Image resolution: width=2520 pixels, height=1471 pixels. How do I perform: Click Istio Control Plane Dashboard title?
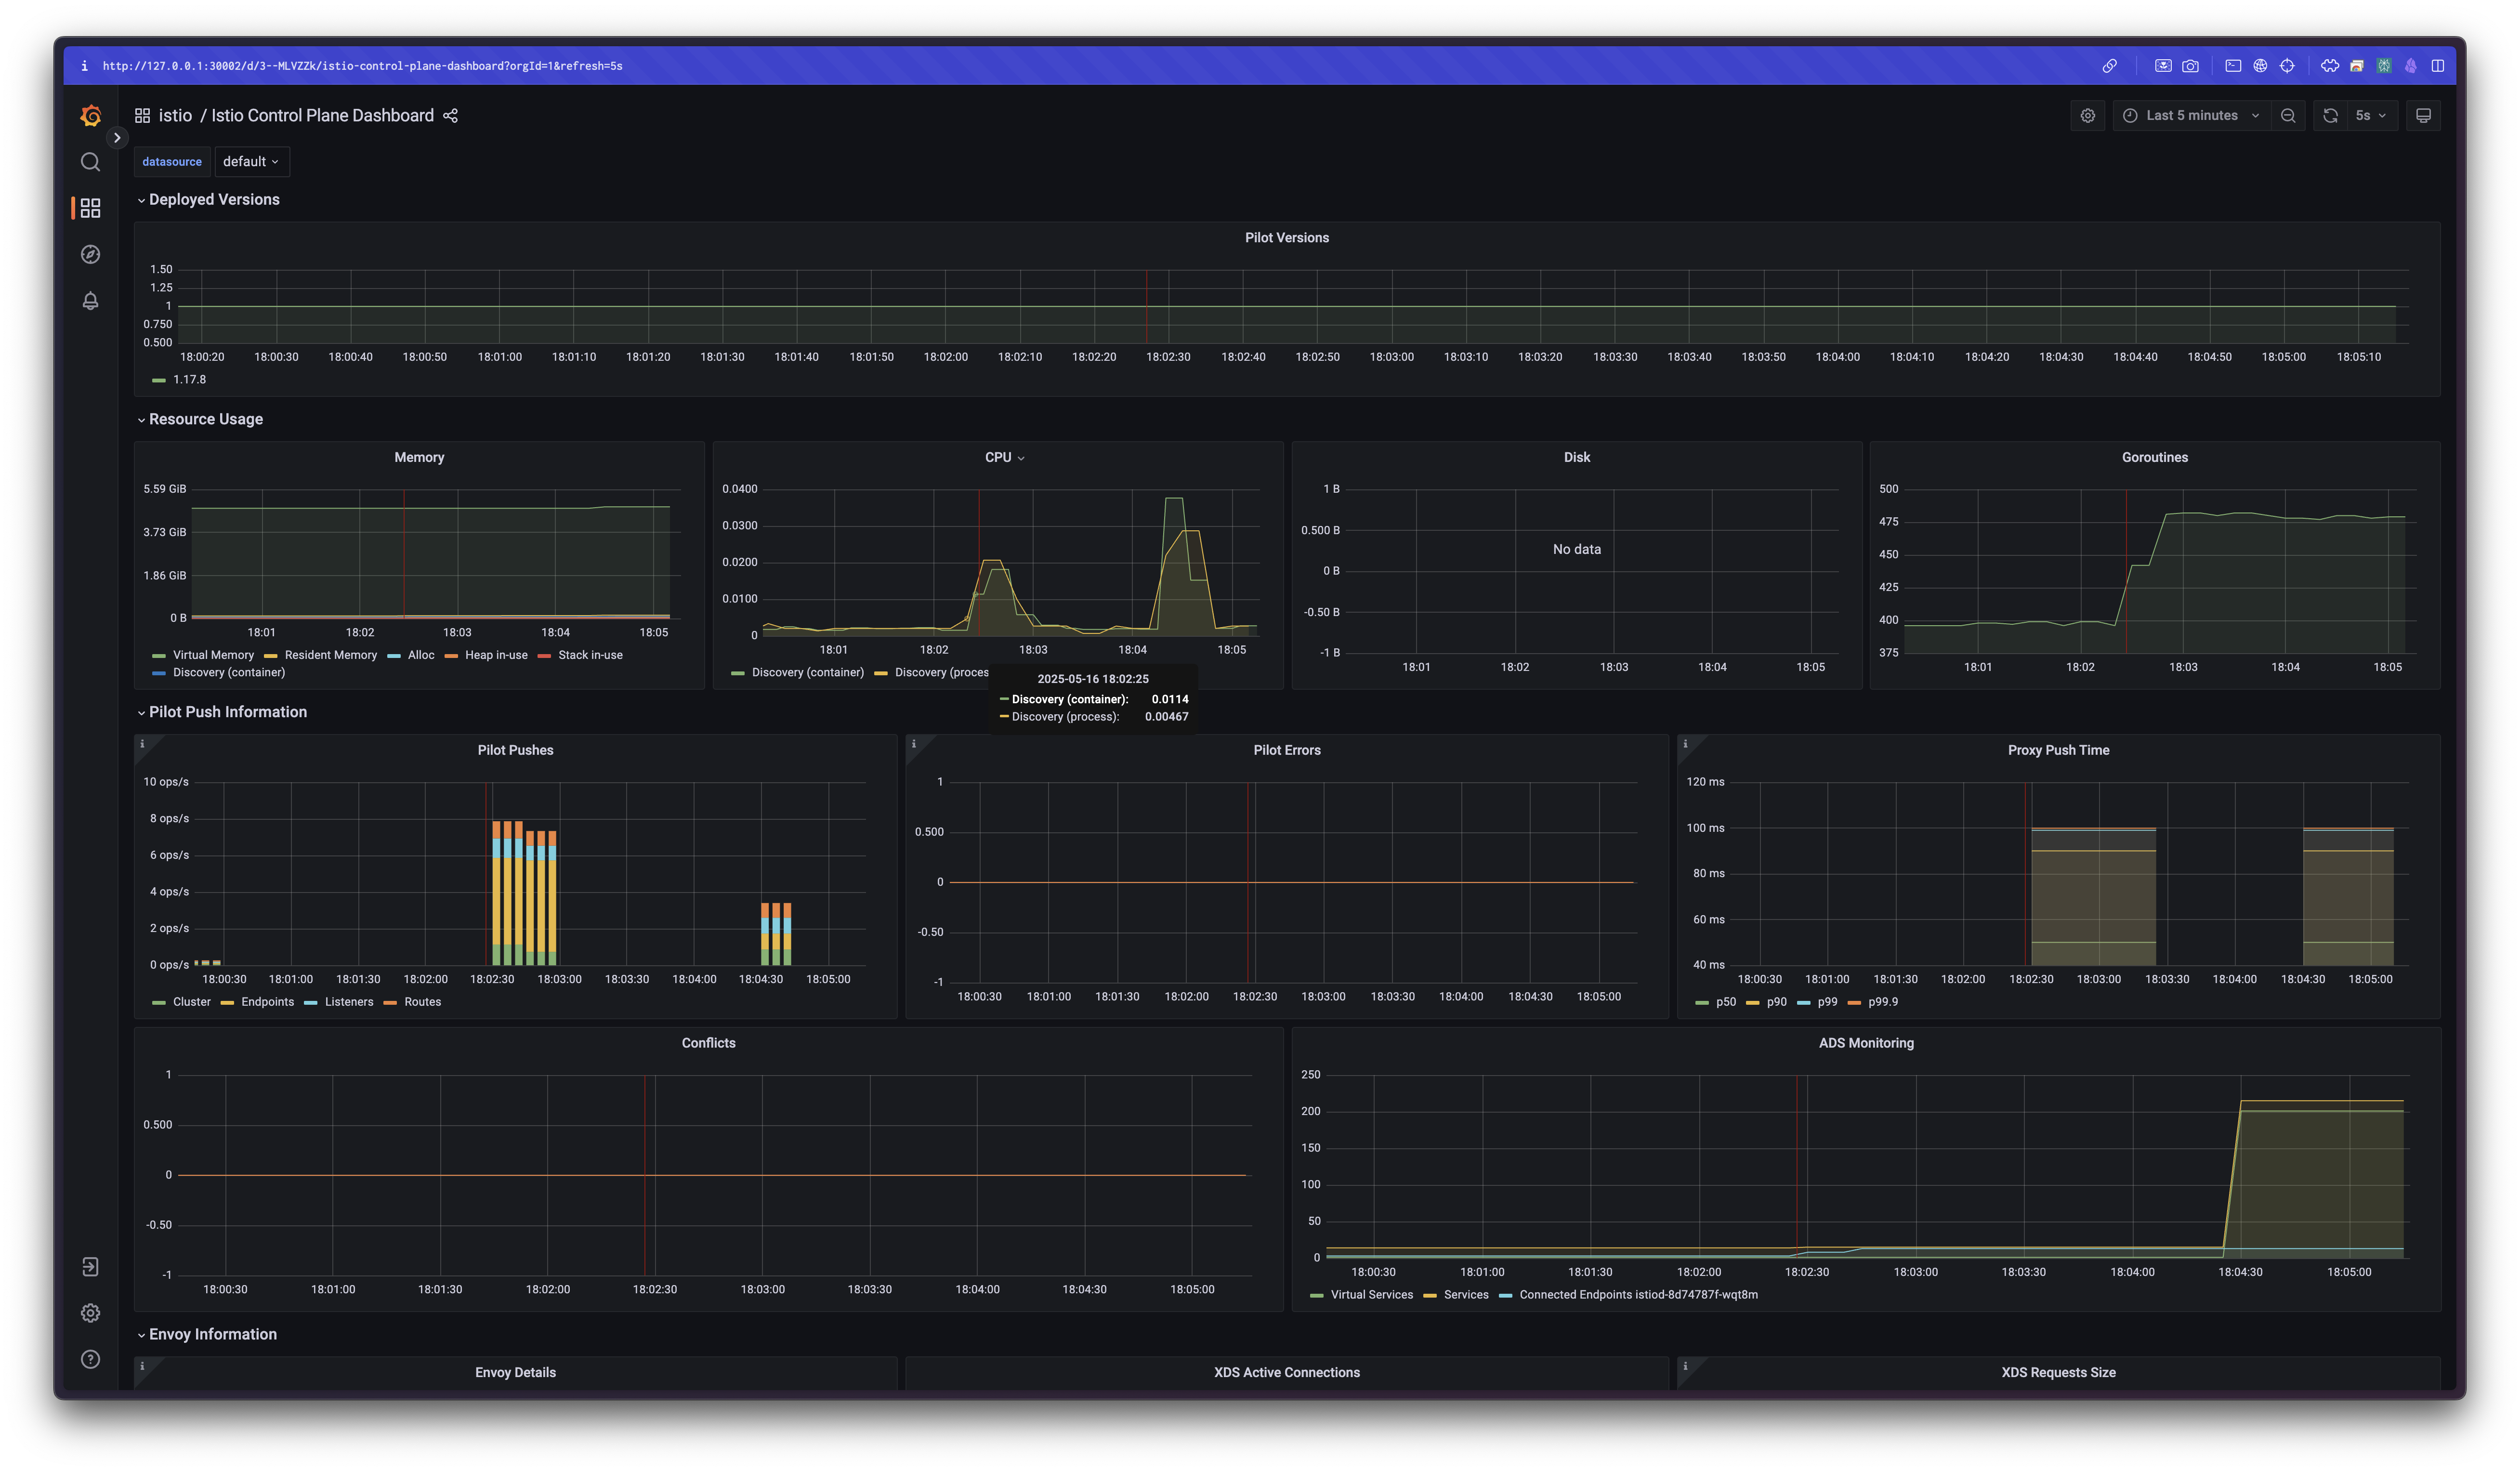point(322,116)
